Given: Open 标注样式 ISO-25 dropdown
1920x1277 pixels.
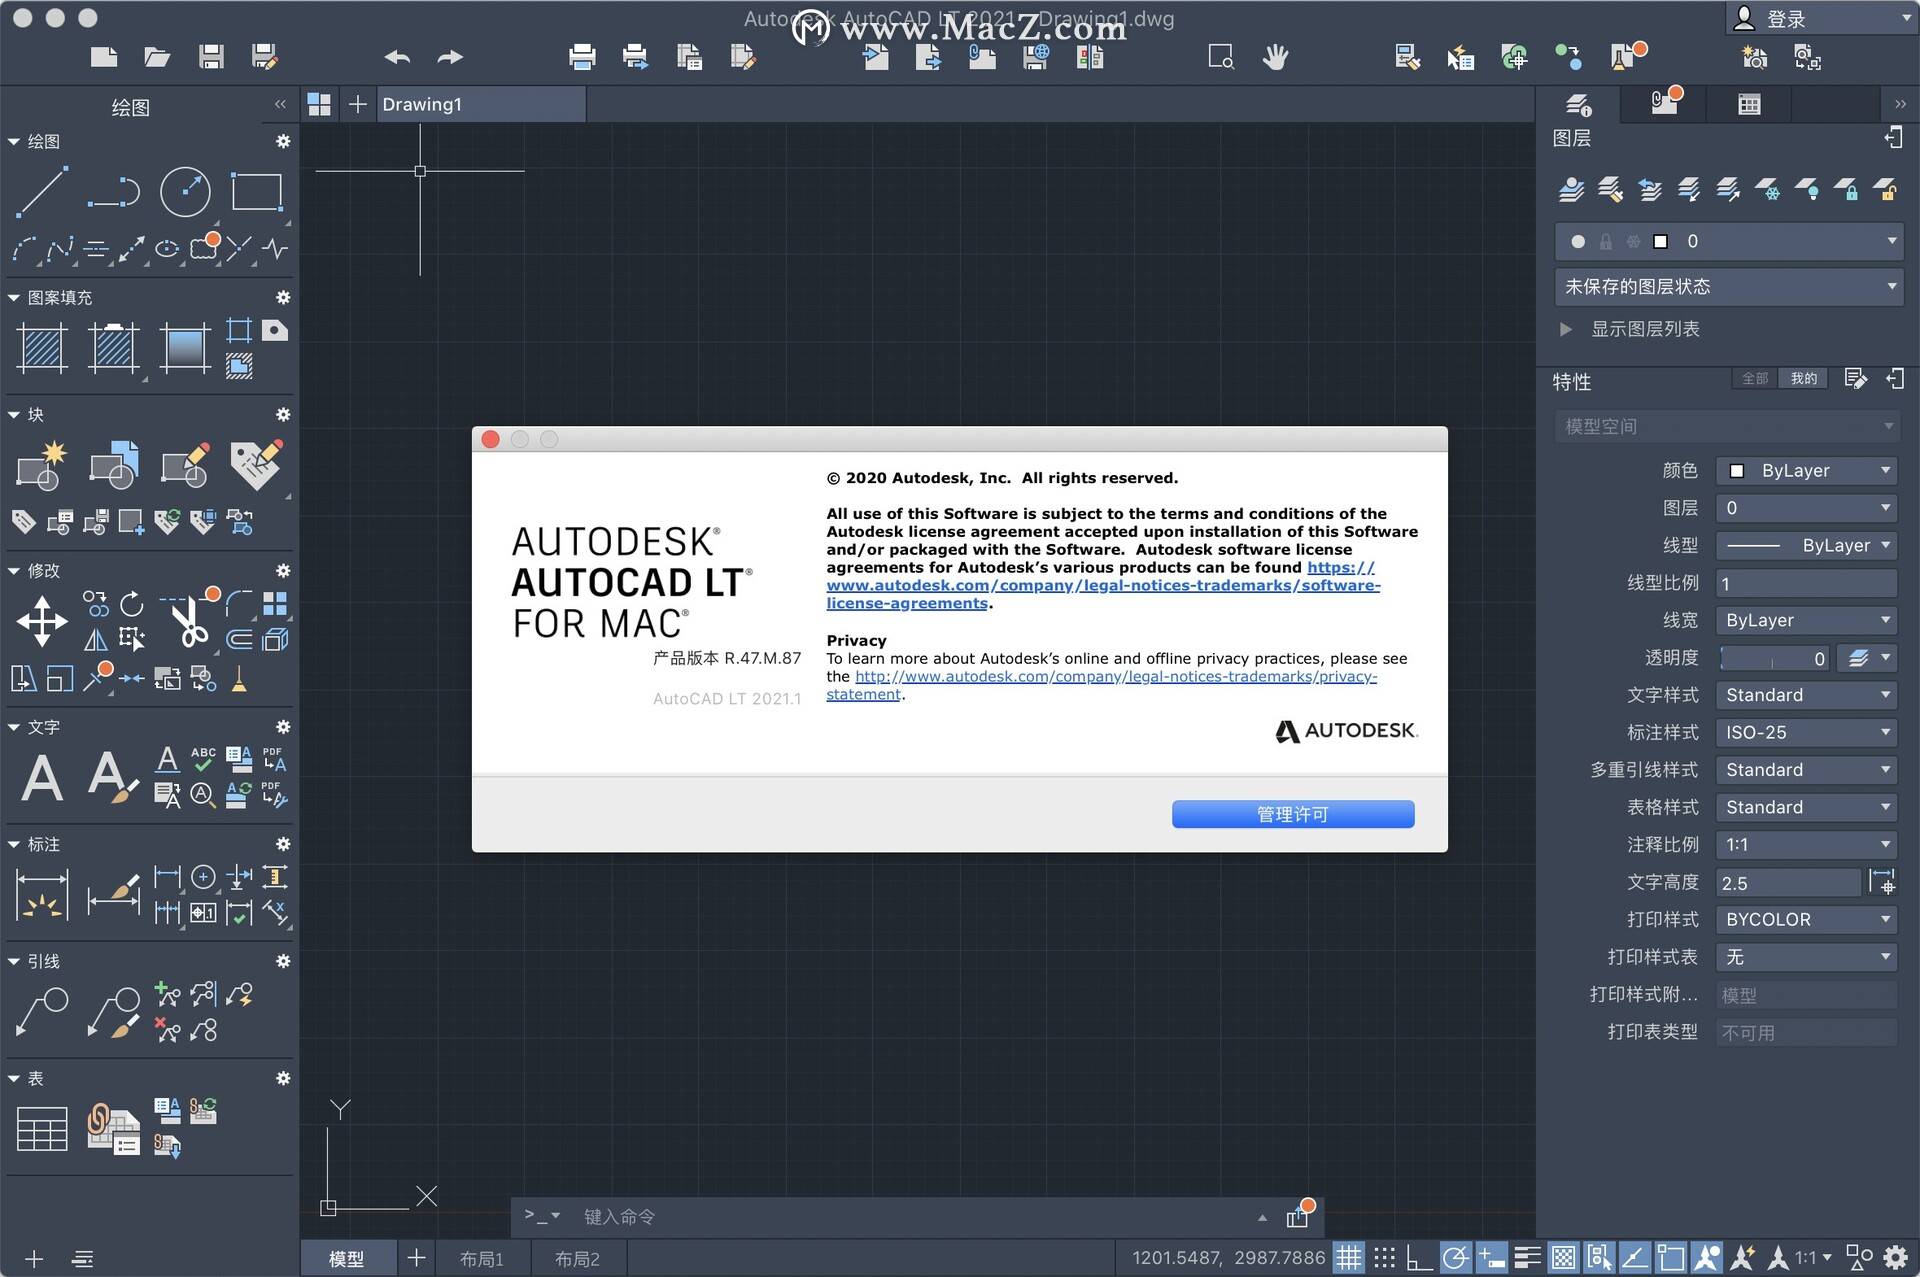Looking at the screenshot, I should tap(1806, 732).
